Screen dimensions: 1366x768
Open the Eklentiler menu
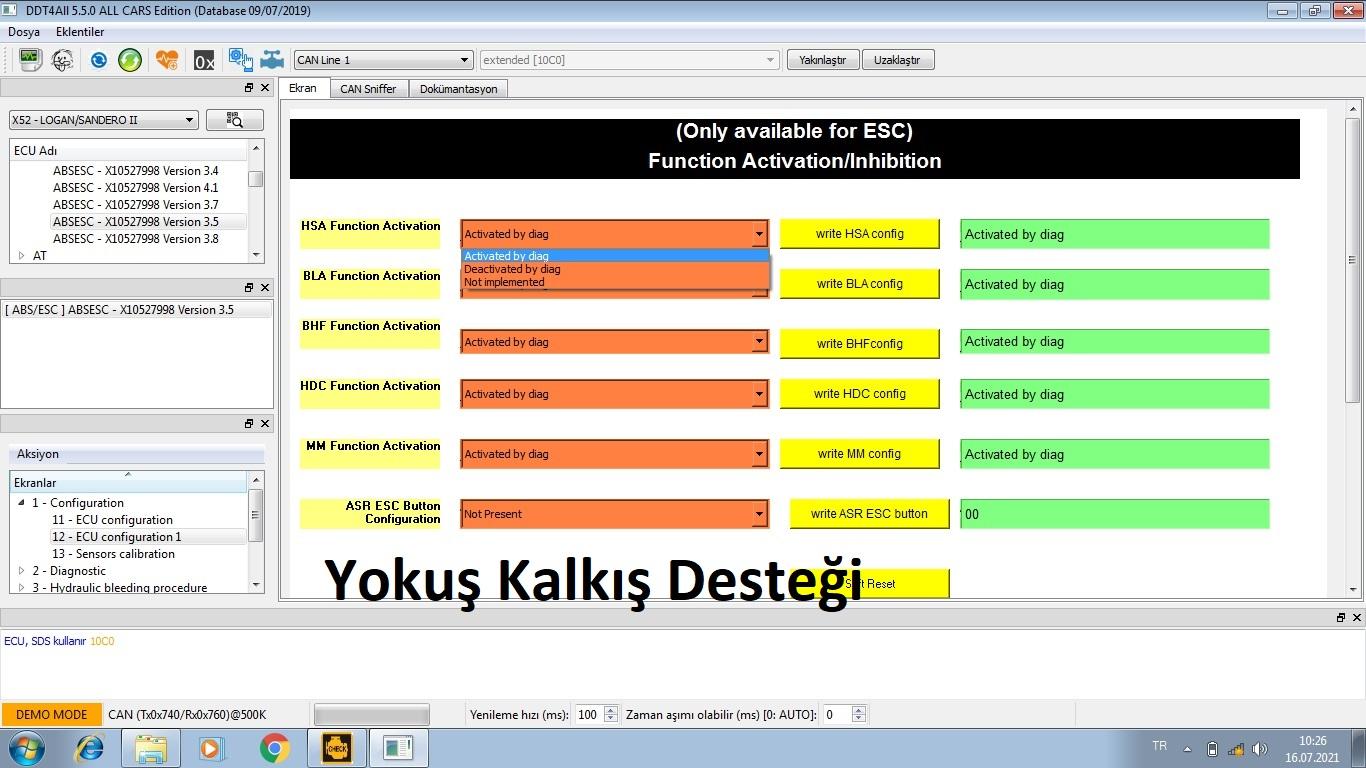[80, 32]
